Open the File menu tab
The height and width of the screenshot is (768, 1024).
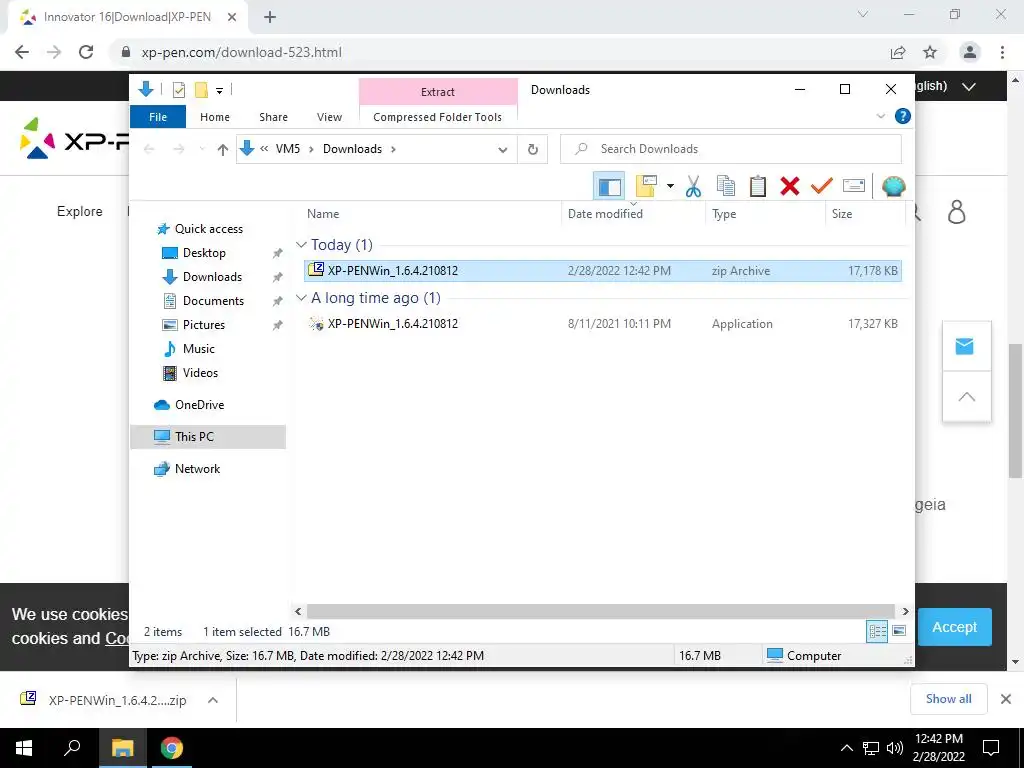(x=158, y=117)
